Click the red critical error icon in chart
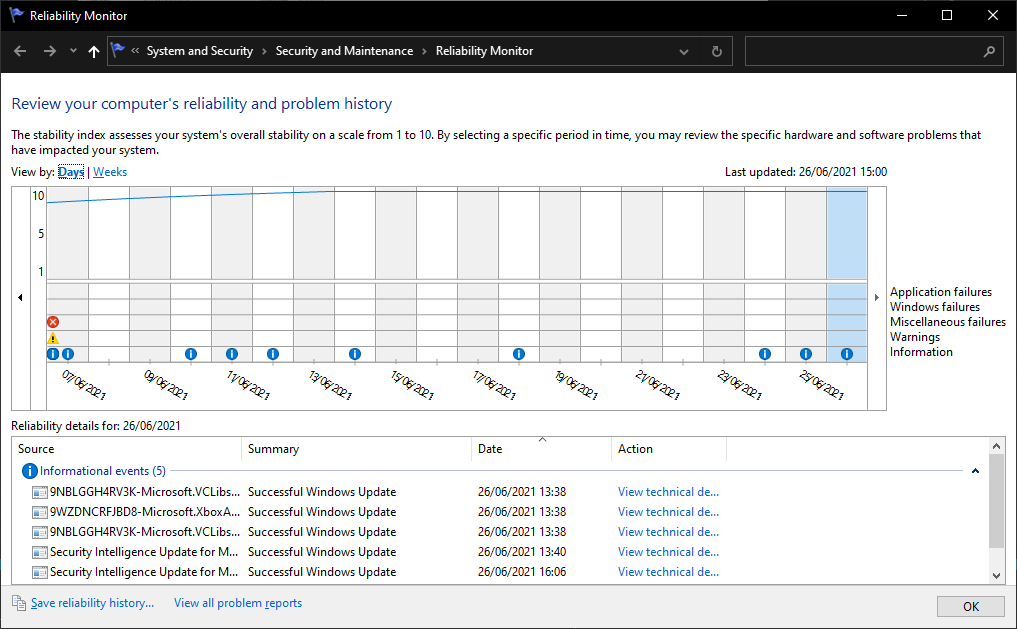Image resolution: width=1017 pixels, height=629 pixels. tap(53, 322)
